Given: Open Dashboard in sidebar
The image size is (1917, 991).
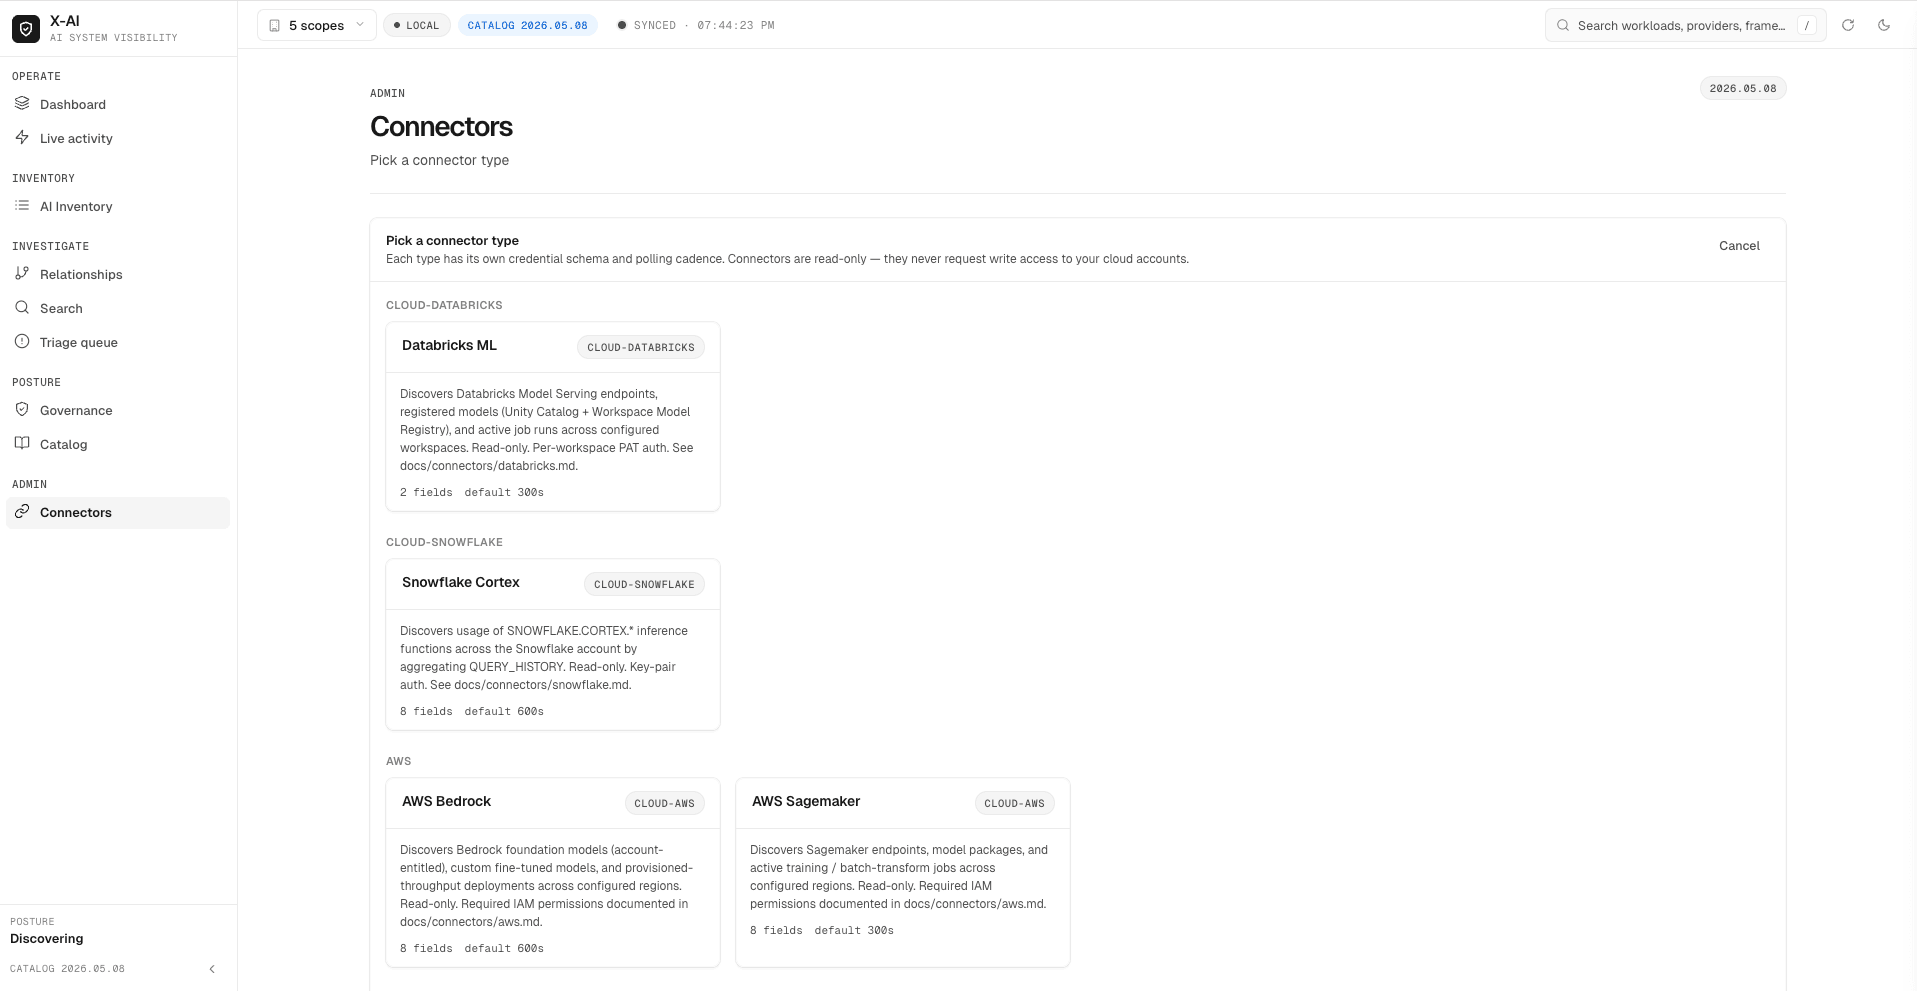Looking at the screenshot, I should pyautogui.click(x=118, y=104).
